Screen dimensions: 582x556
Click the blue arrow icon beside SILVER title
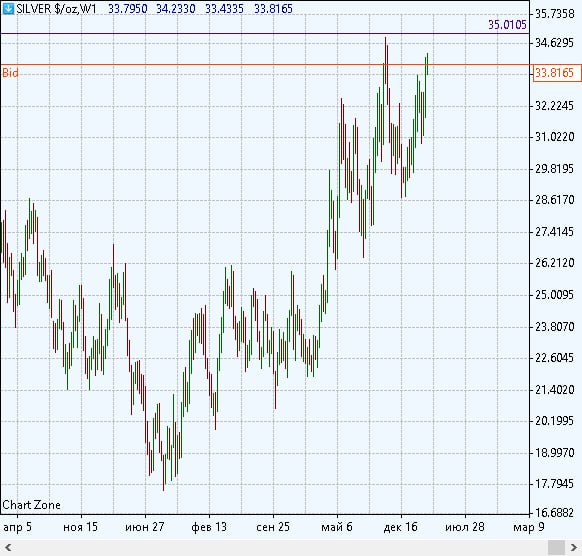pos(8,9)
